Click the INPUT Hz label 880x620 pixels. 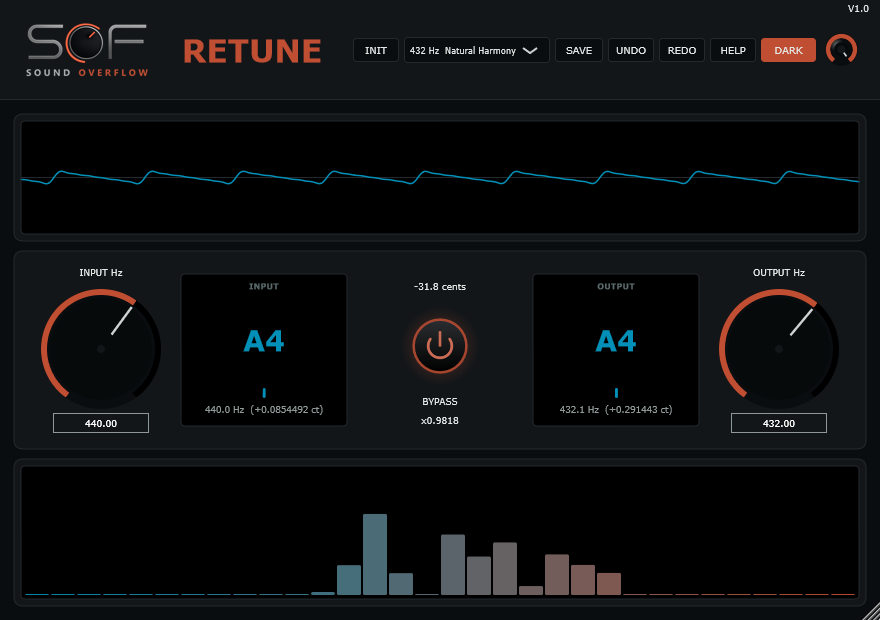point(101,273)
